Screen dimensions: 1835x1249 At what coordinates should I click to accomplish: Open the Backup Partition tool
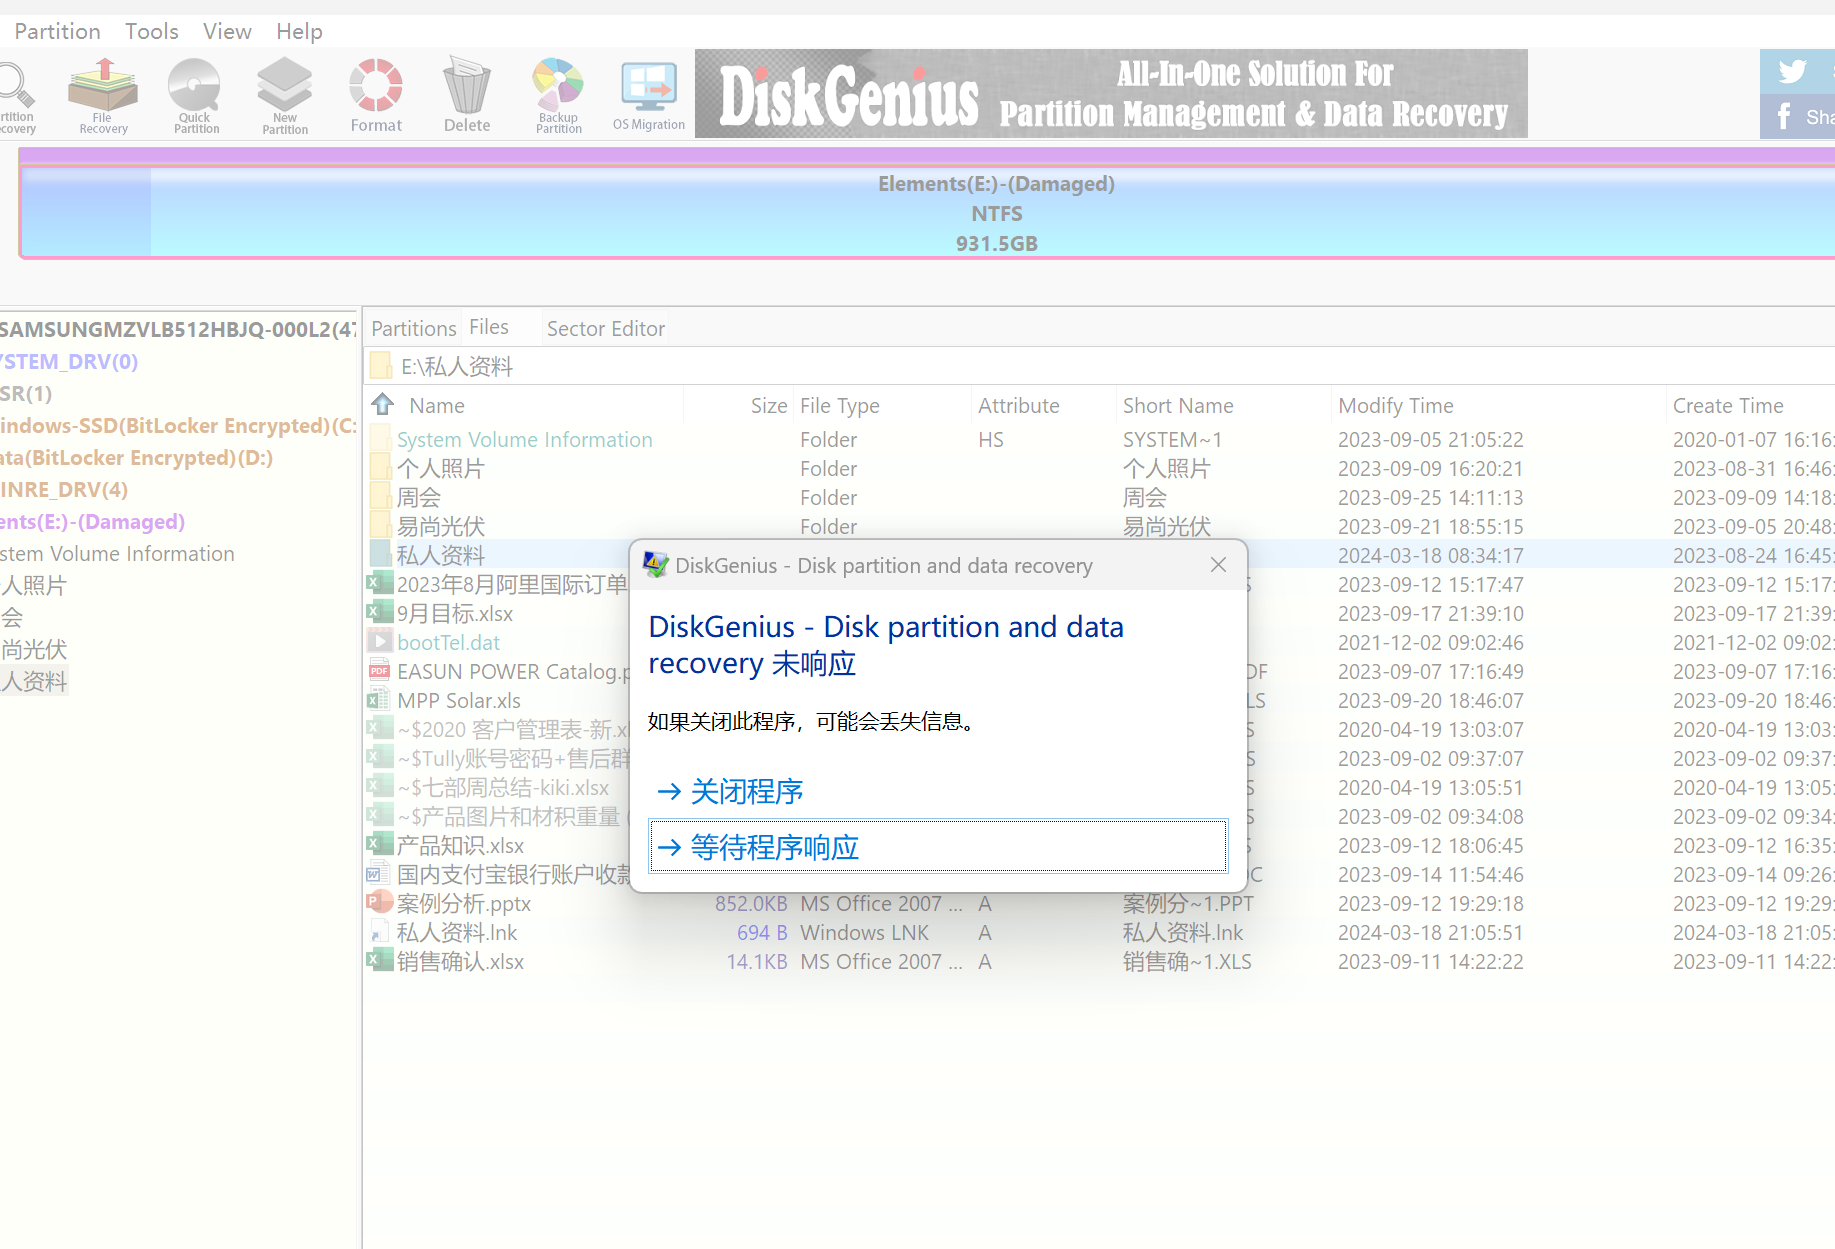pyautogui.click(x=558, y=96)
